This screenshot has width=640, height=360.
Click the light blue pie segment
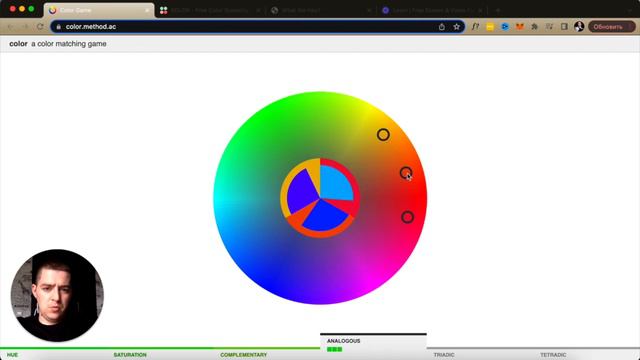click(336, 182)
